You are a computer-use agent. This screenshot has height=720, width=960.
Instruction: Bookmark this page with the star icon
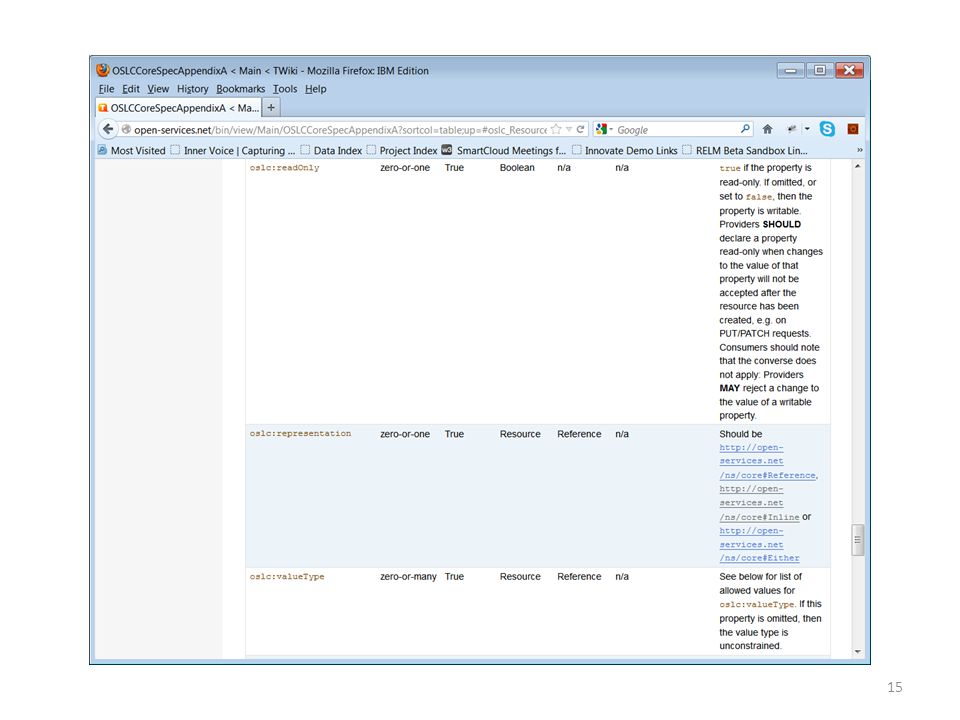pyautogui.click(x=556, y=129)
